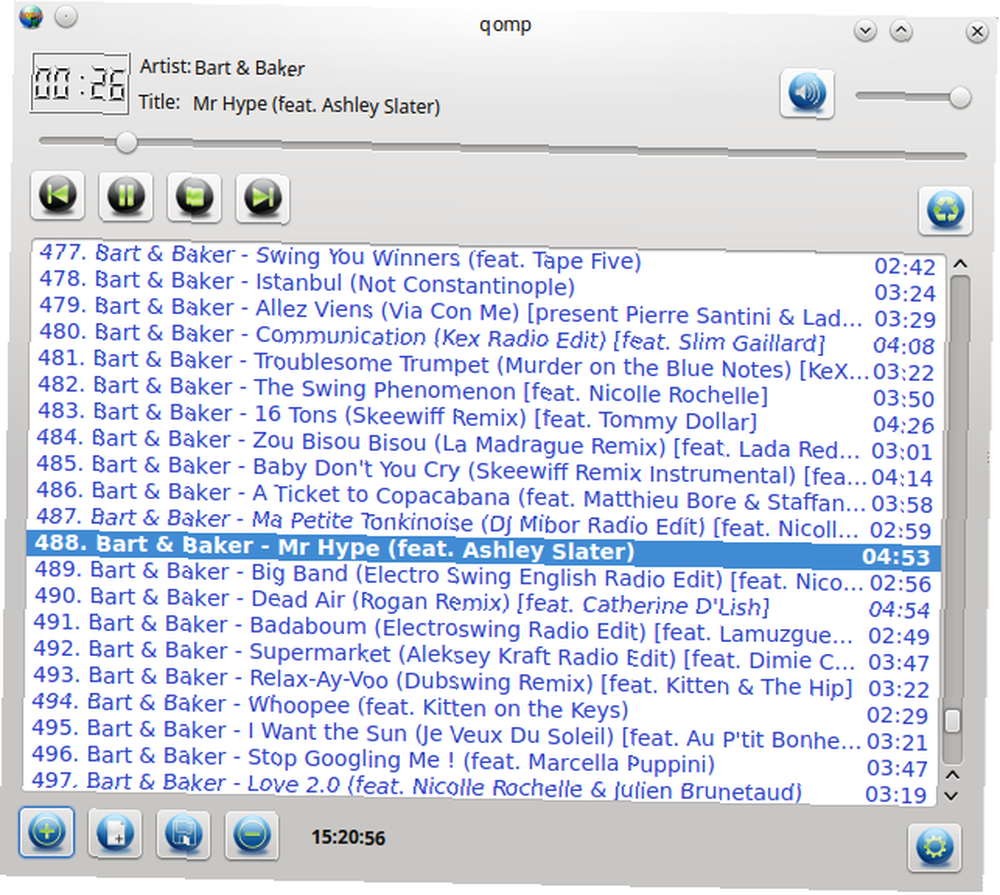This screenshot has height=895, width=1000.
Task: Select track 483 16 Tons (Skeewiff Remix)
Action: coord(485,417)
